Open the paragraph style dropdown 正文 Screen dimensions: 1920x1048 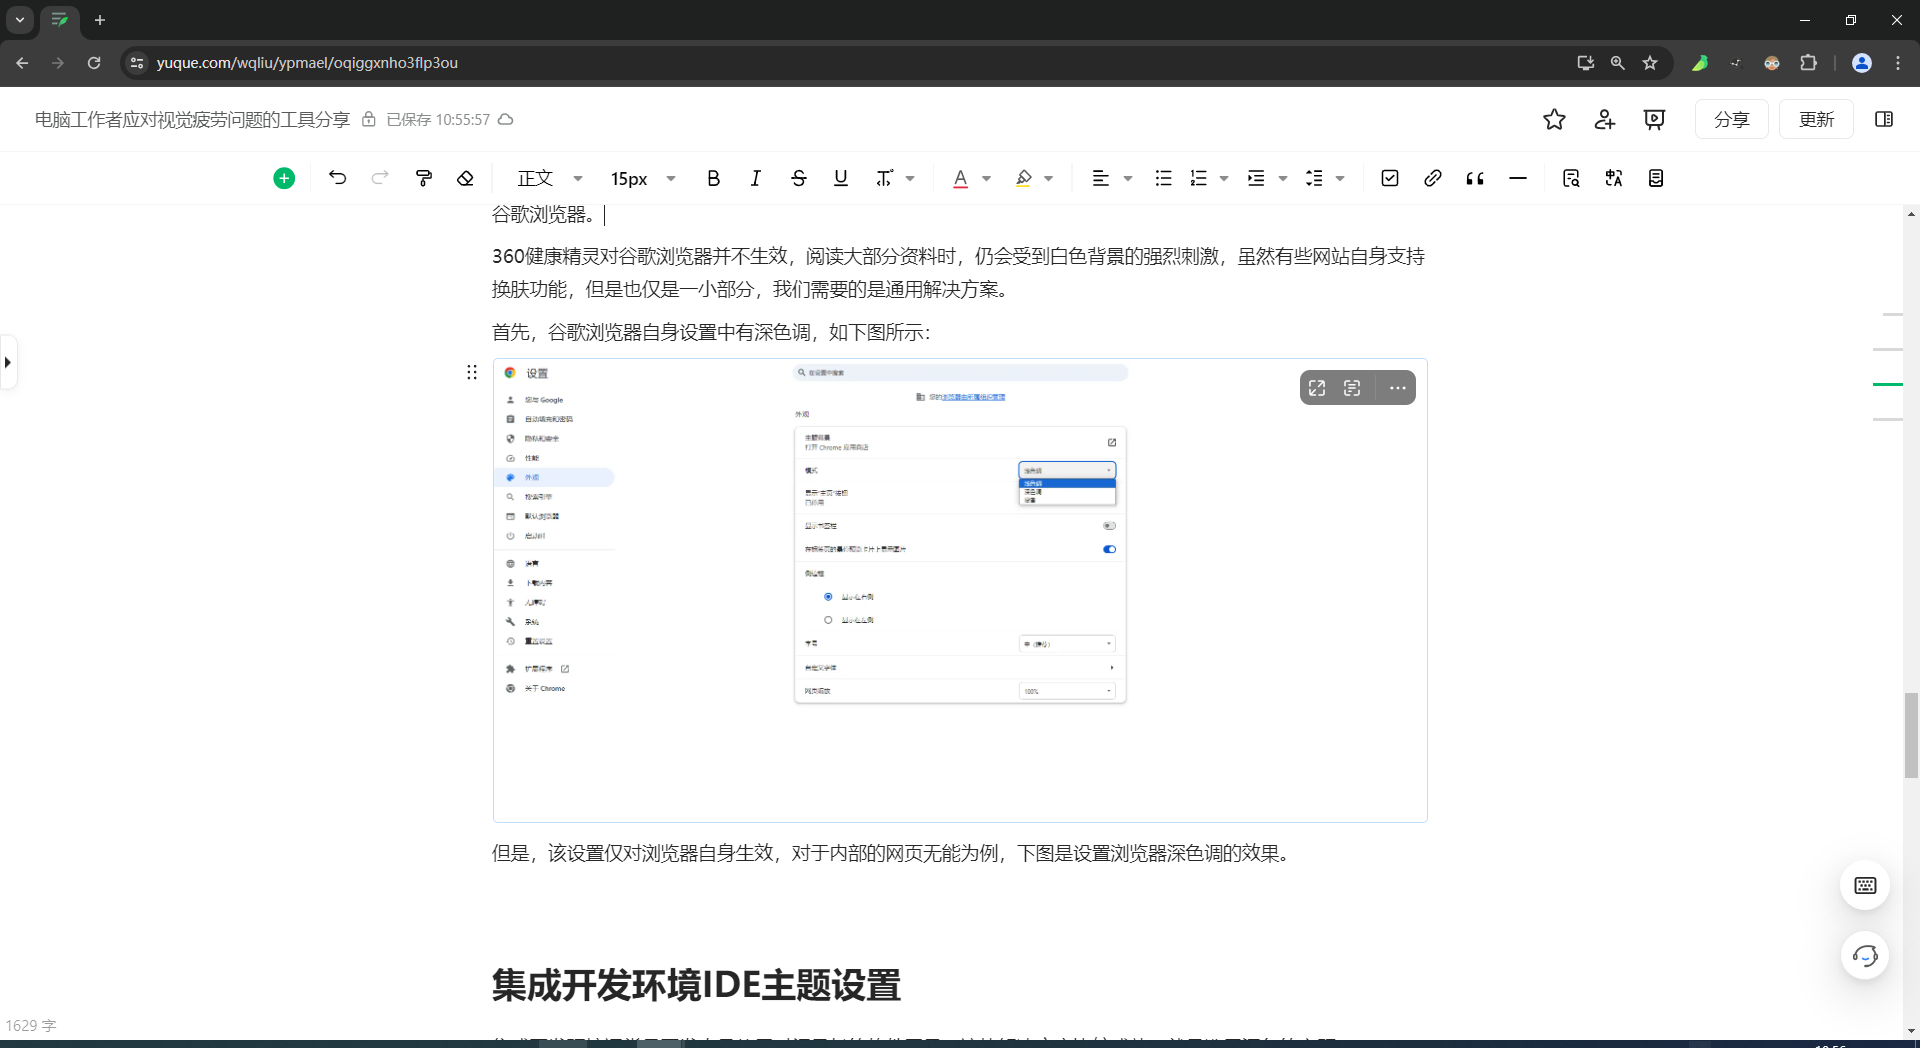coord(549,178)
